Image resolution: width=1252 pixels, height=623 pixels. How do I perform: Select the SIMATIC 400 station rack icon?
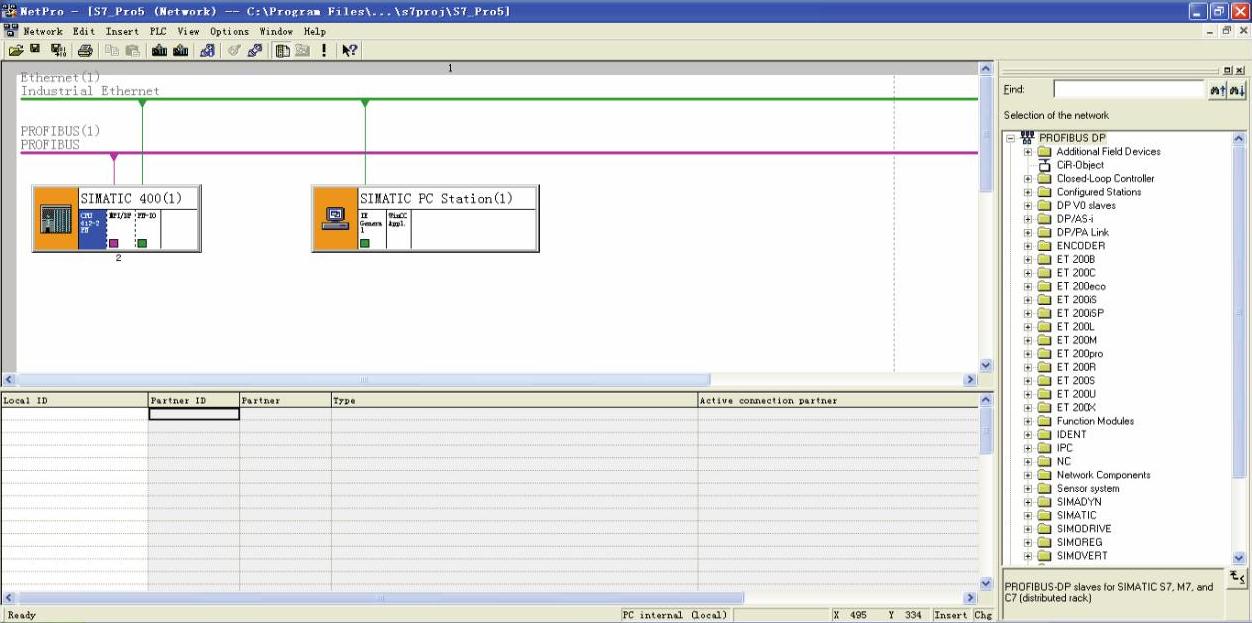coord(55,218)
